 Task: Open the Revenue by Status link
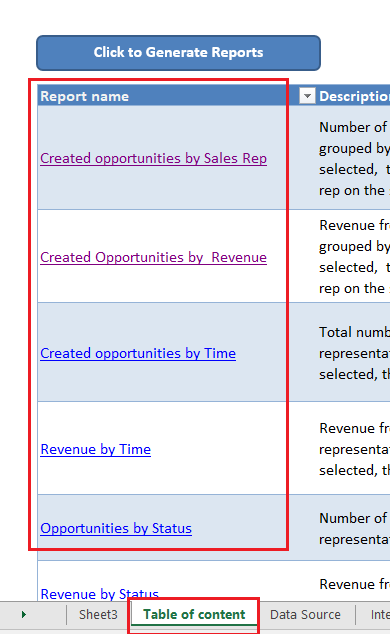coord(99,593)
